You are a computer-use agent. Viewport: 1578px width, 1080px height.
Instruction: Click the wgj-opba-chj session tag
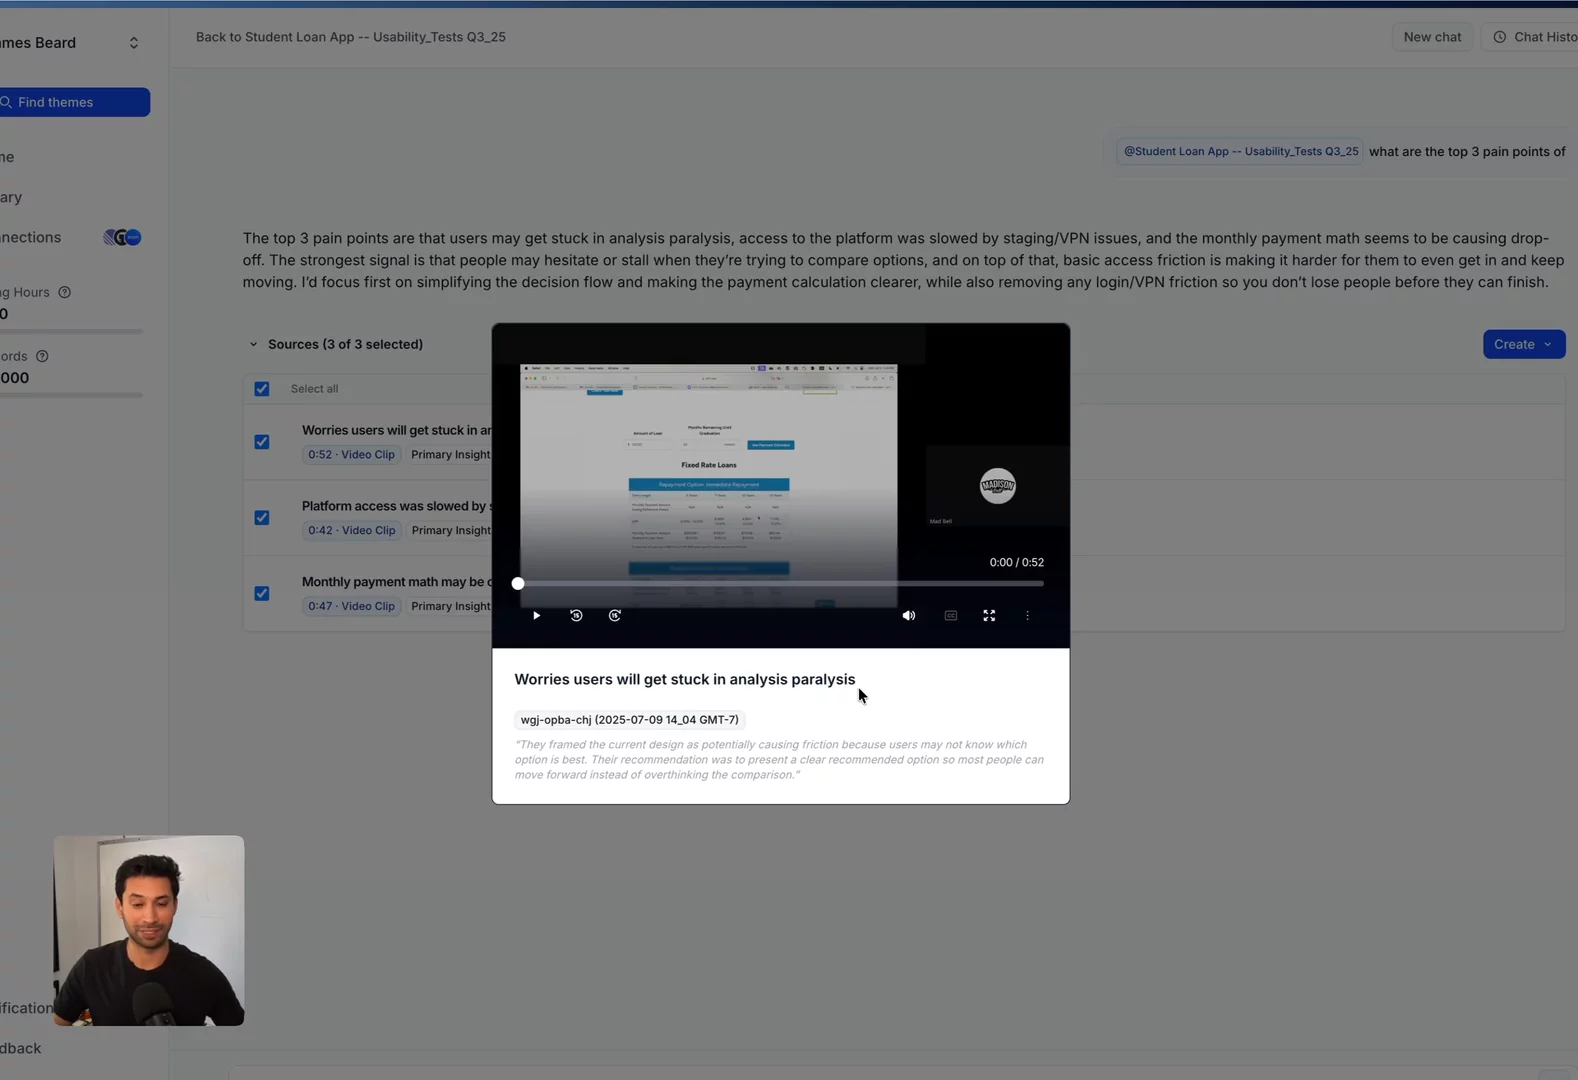630,720
